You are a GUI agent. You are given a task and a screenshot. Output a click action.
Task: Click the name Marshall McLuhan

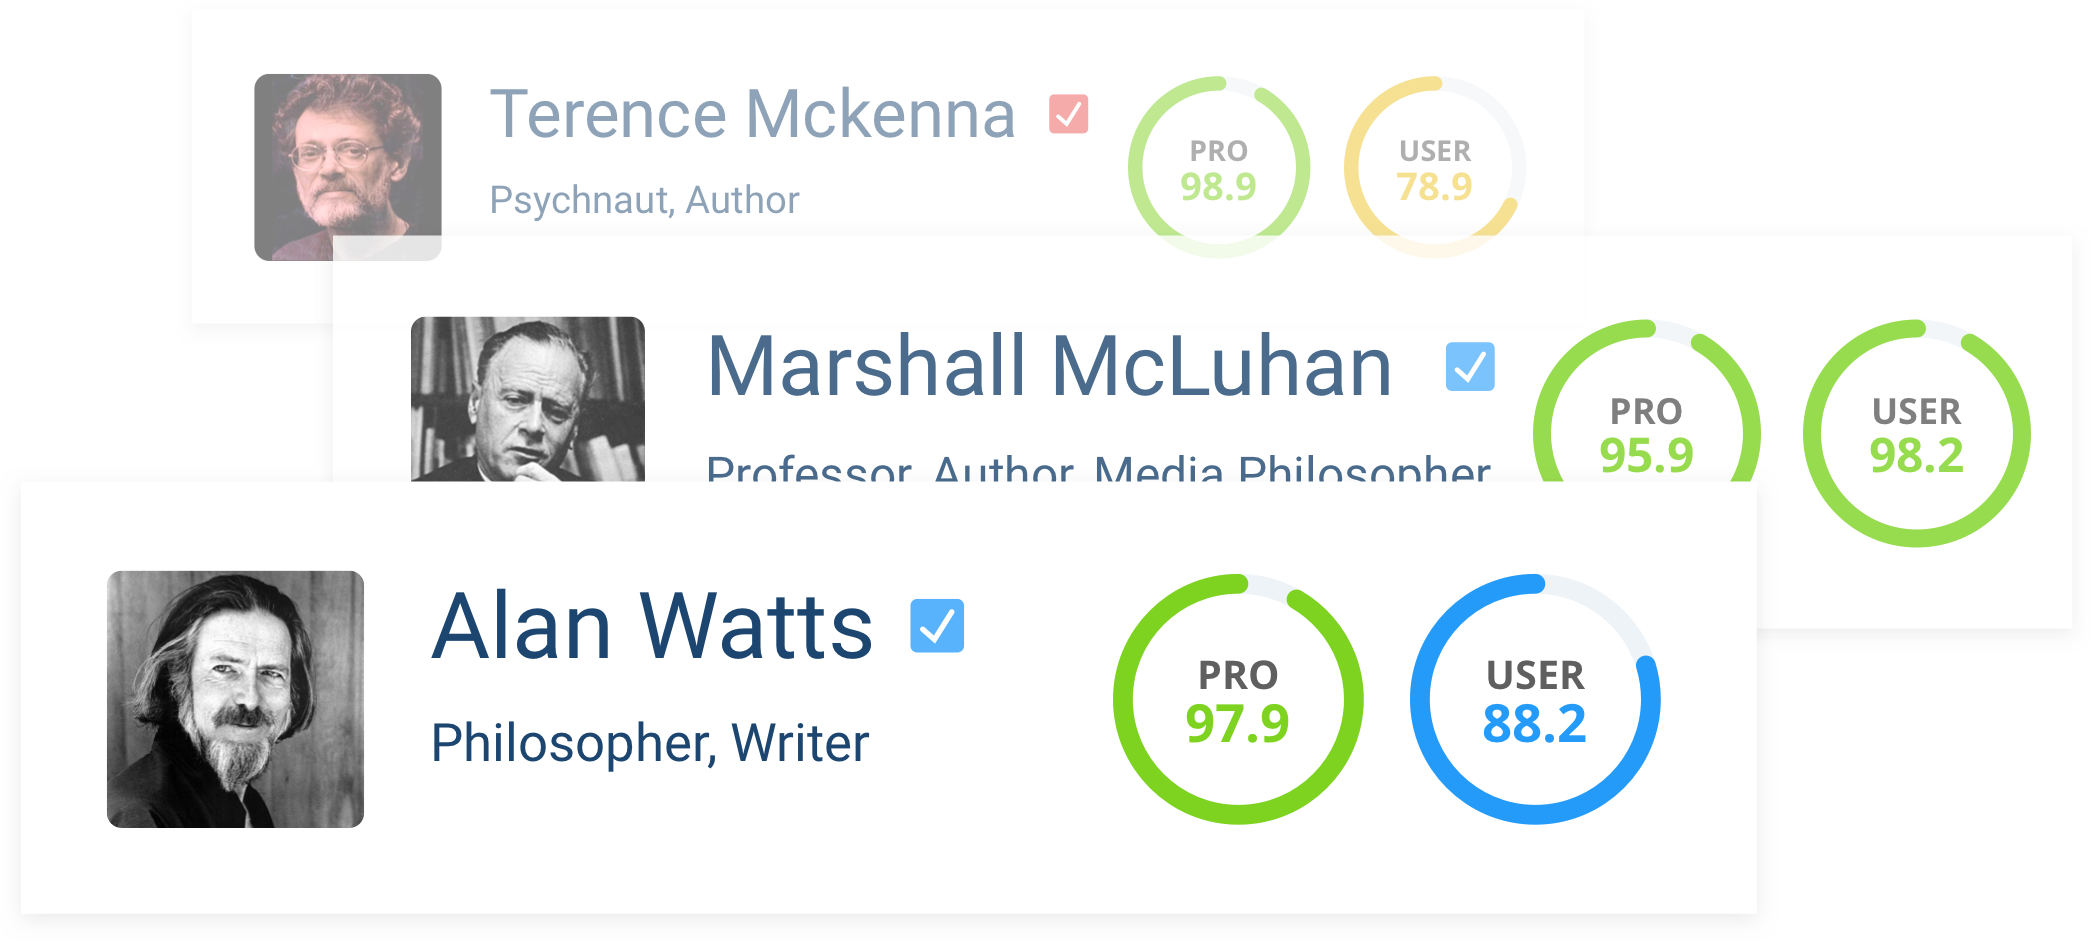pyautogui.click(x=1049, y=367)
